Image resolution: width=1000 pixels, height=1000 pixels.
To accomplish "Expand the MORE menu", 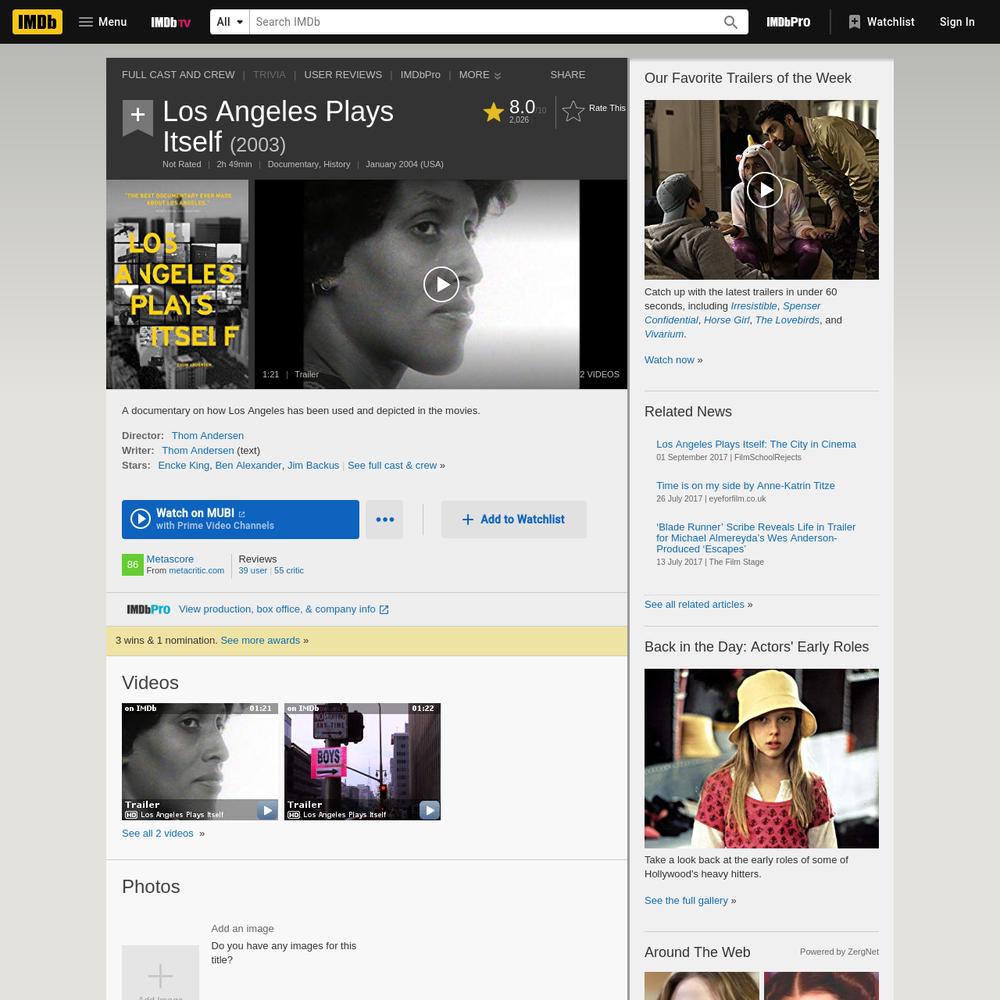I will point(480,75).
